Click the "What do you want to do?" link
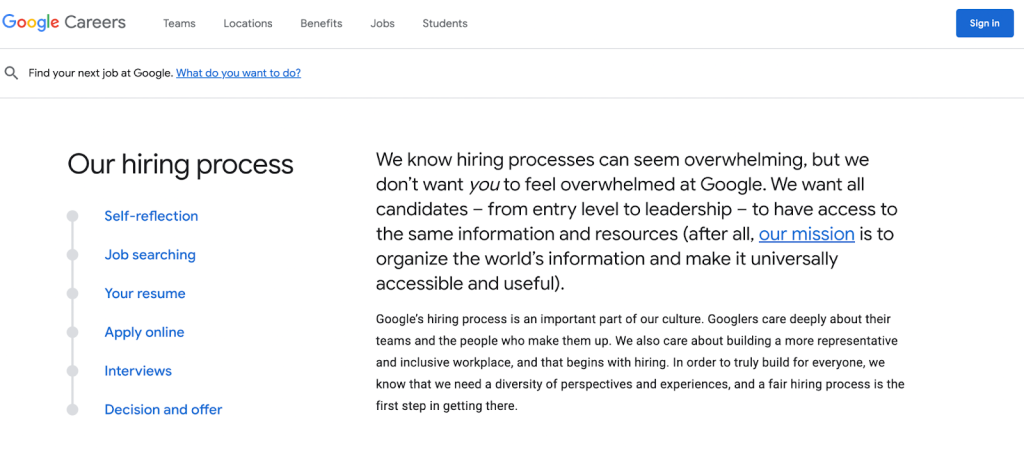This screenshot has height=449, width=1024. click(x=238, y=73)
